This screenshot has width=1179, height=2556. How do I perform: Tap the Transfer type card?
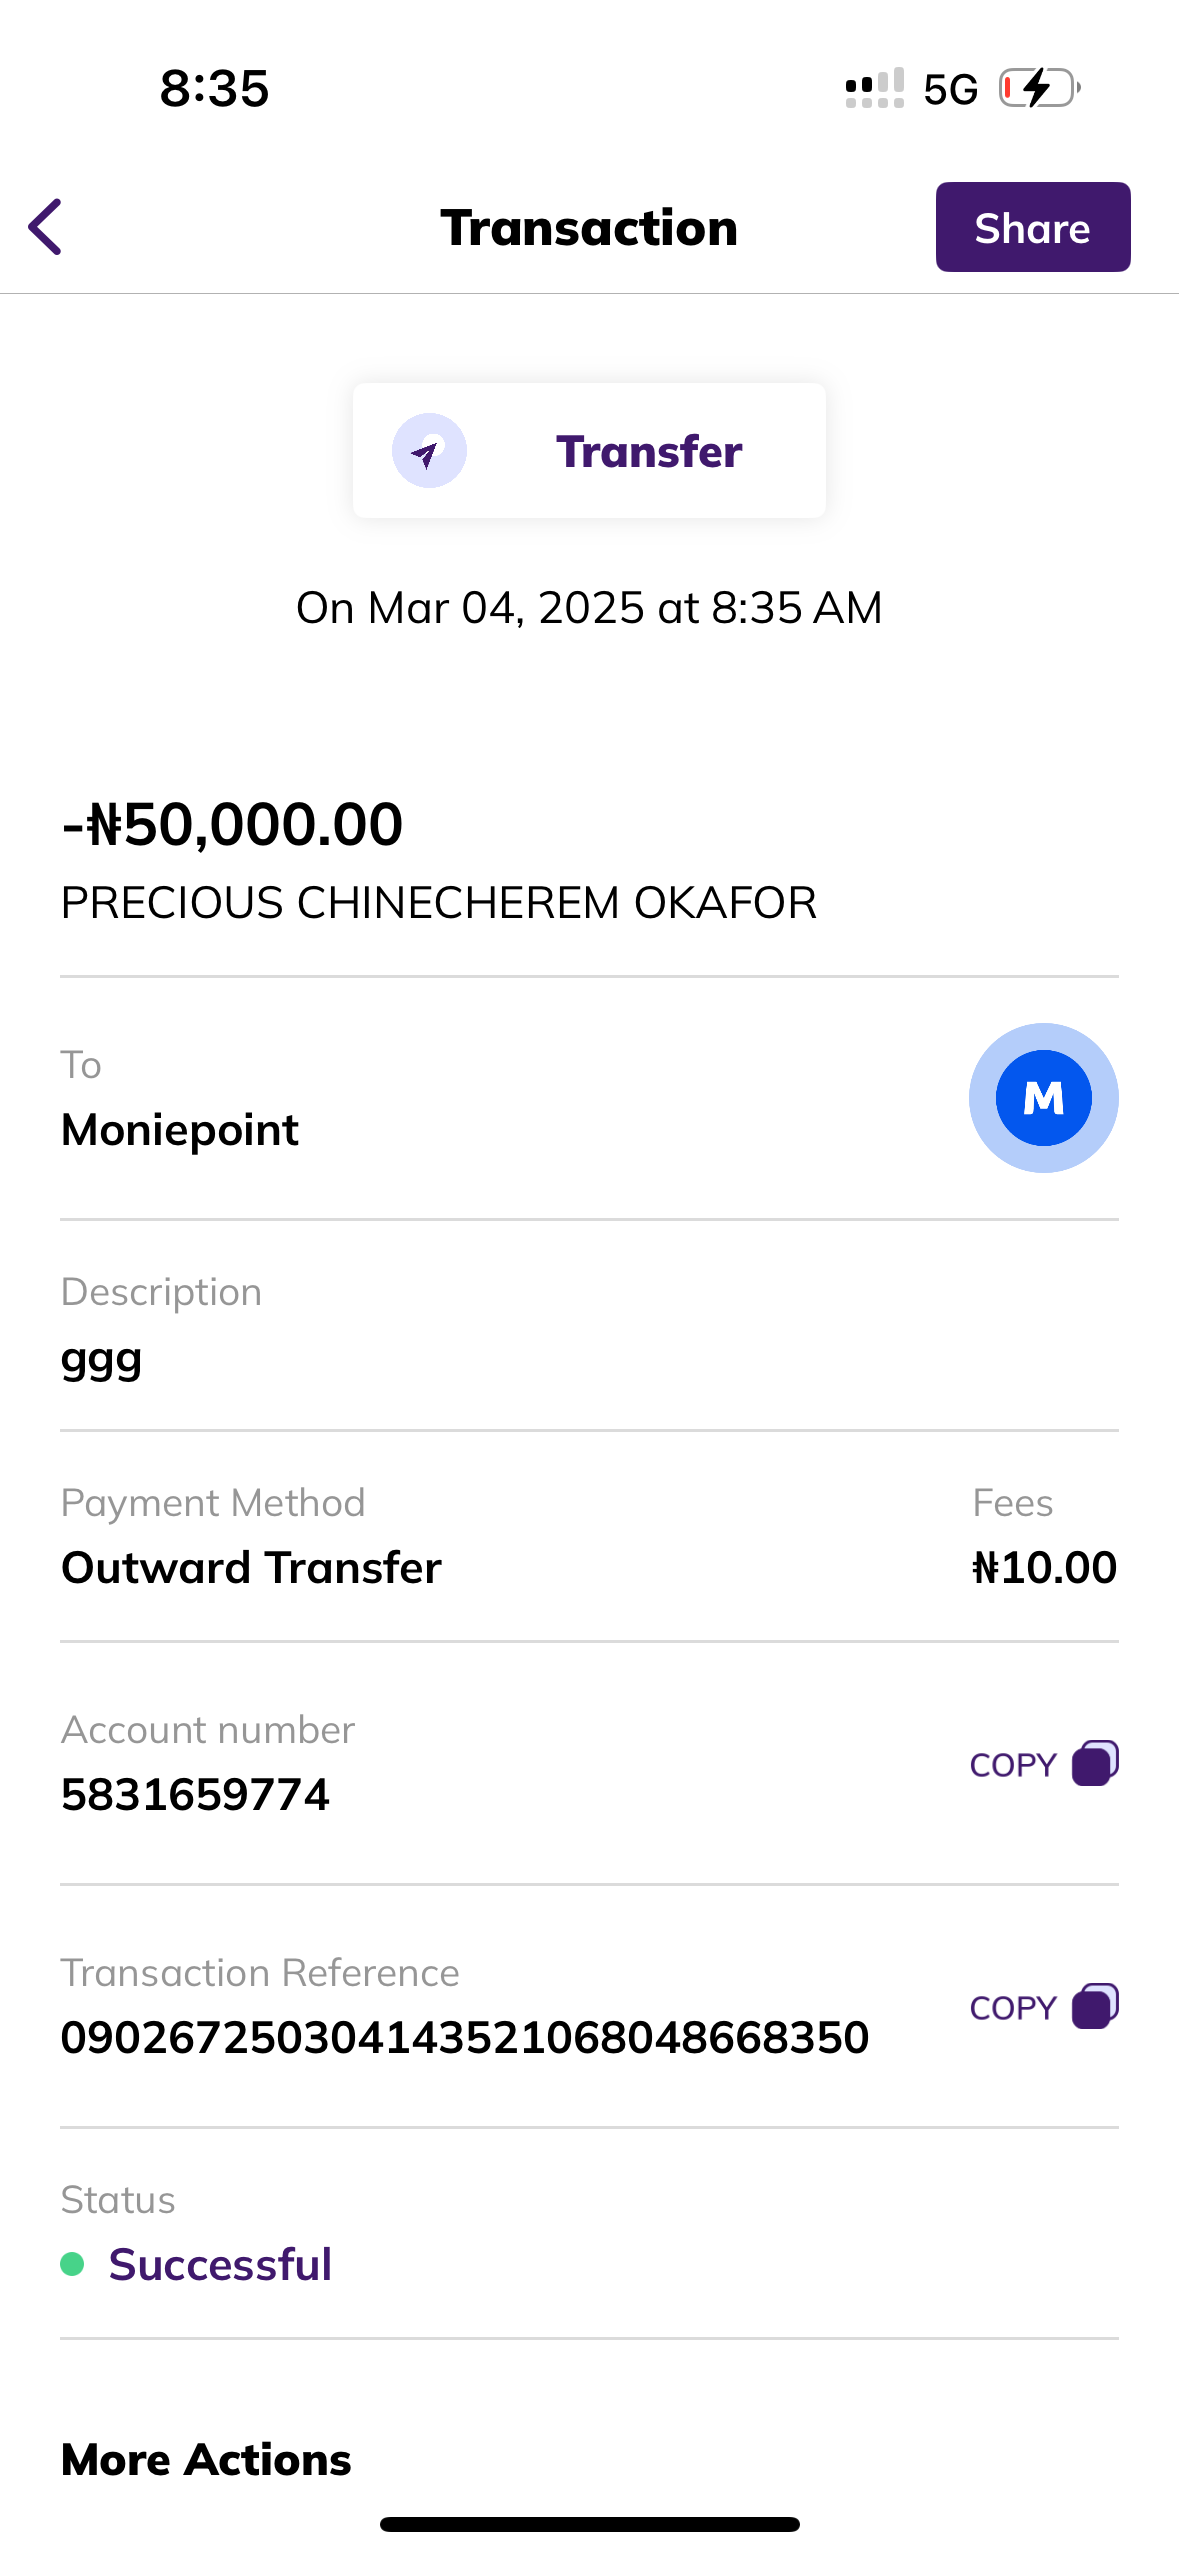(589, 451)
